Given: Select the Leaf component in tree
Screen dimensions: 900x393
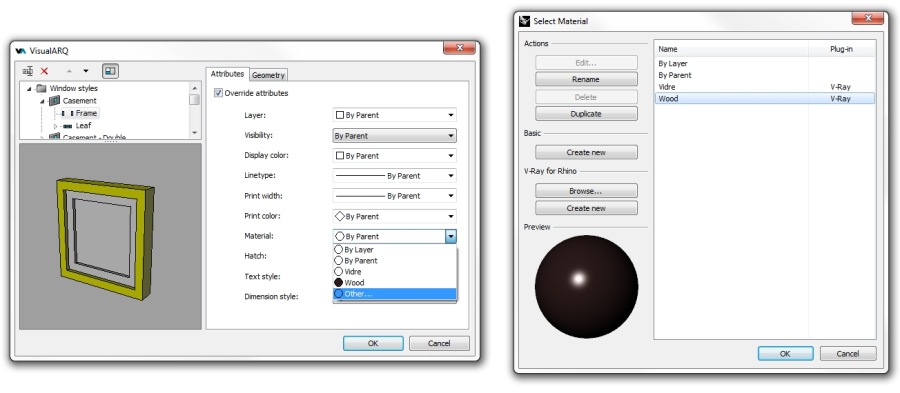Looking at the screenshot, I should [83, 125].
